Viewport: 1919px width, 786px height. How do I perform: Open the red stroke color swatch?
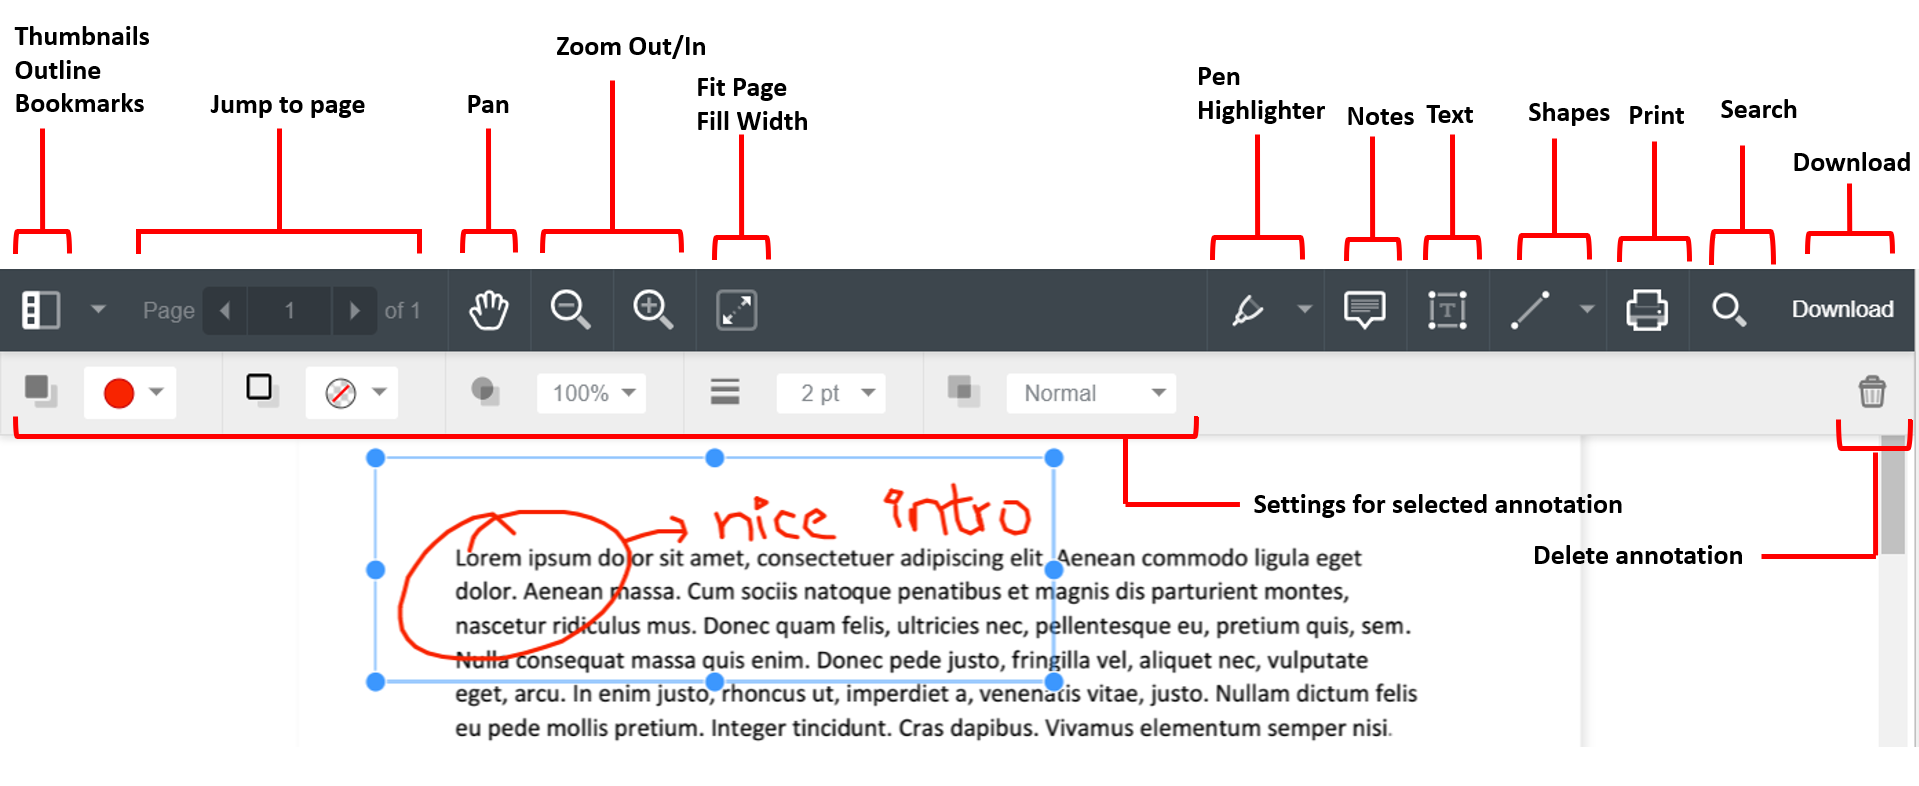tap(130, 393)
